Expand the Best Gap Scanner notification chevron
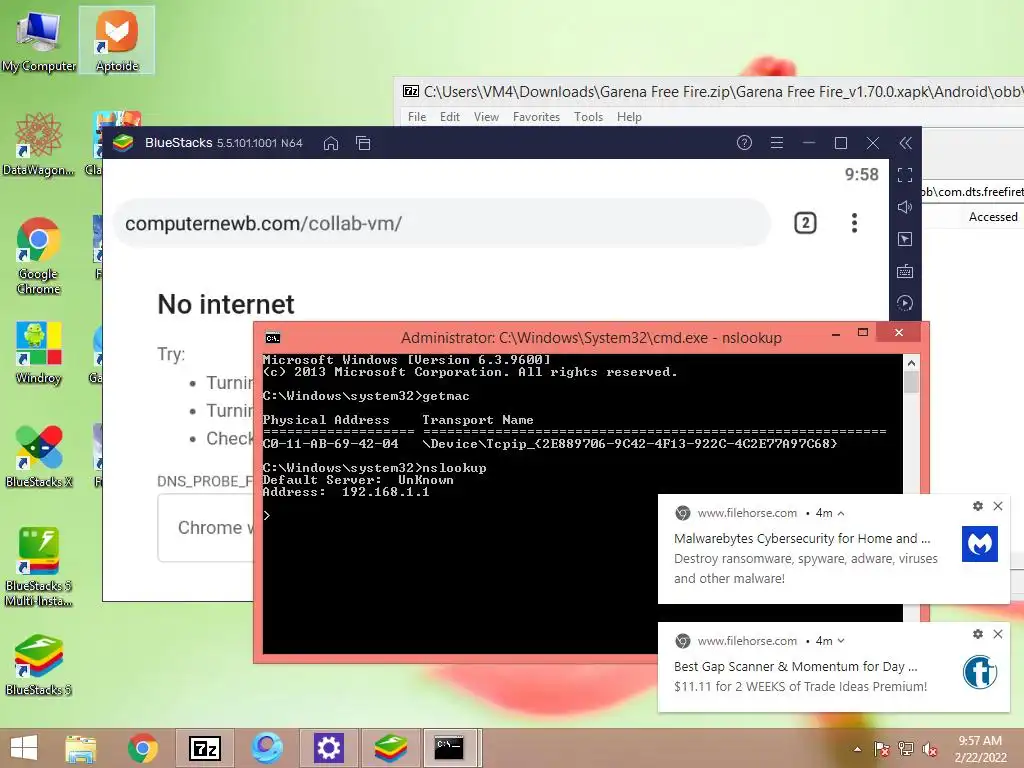Screen dimensions: 1024x768 pyautogui.click(x=840, y=641)
